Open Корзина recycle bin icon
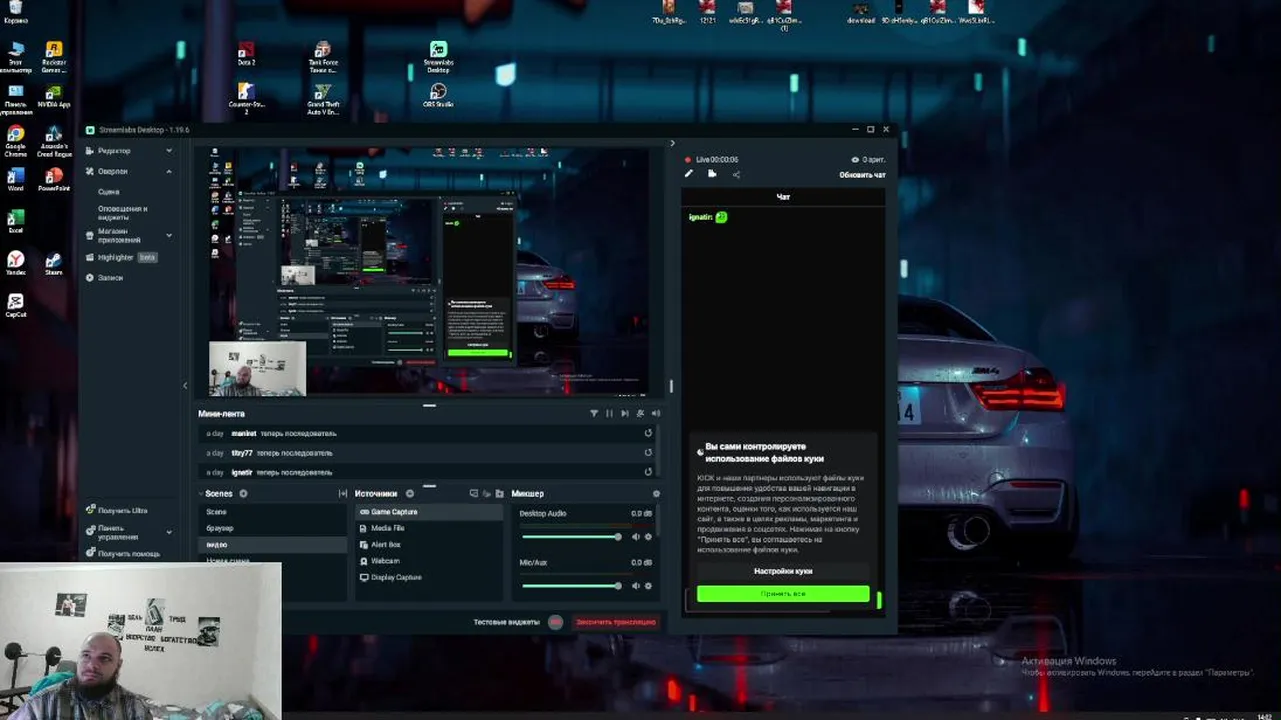This screenshot has width=1281, height=720. (x=15, y=12)
